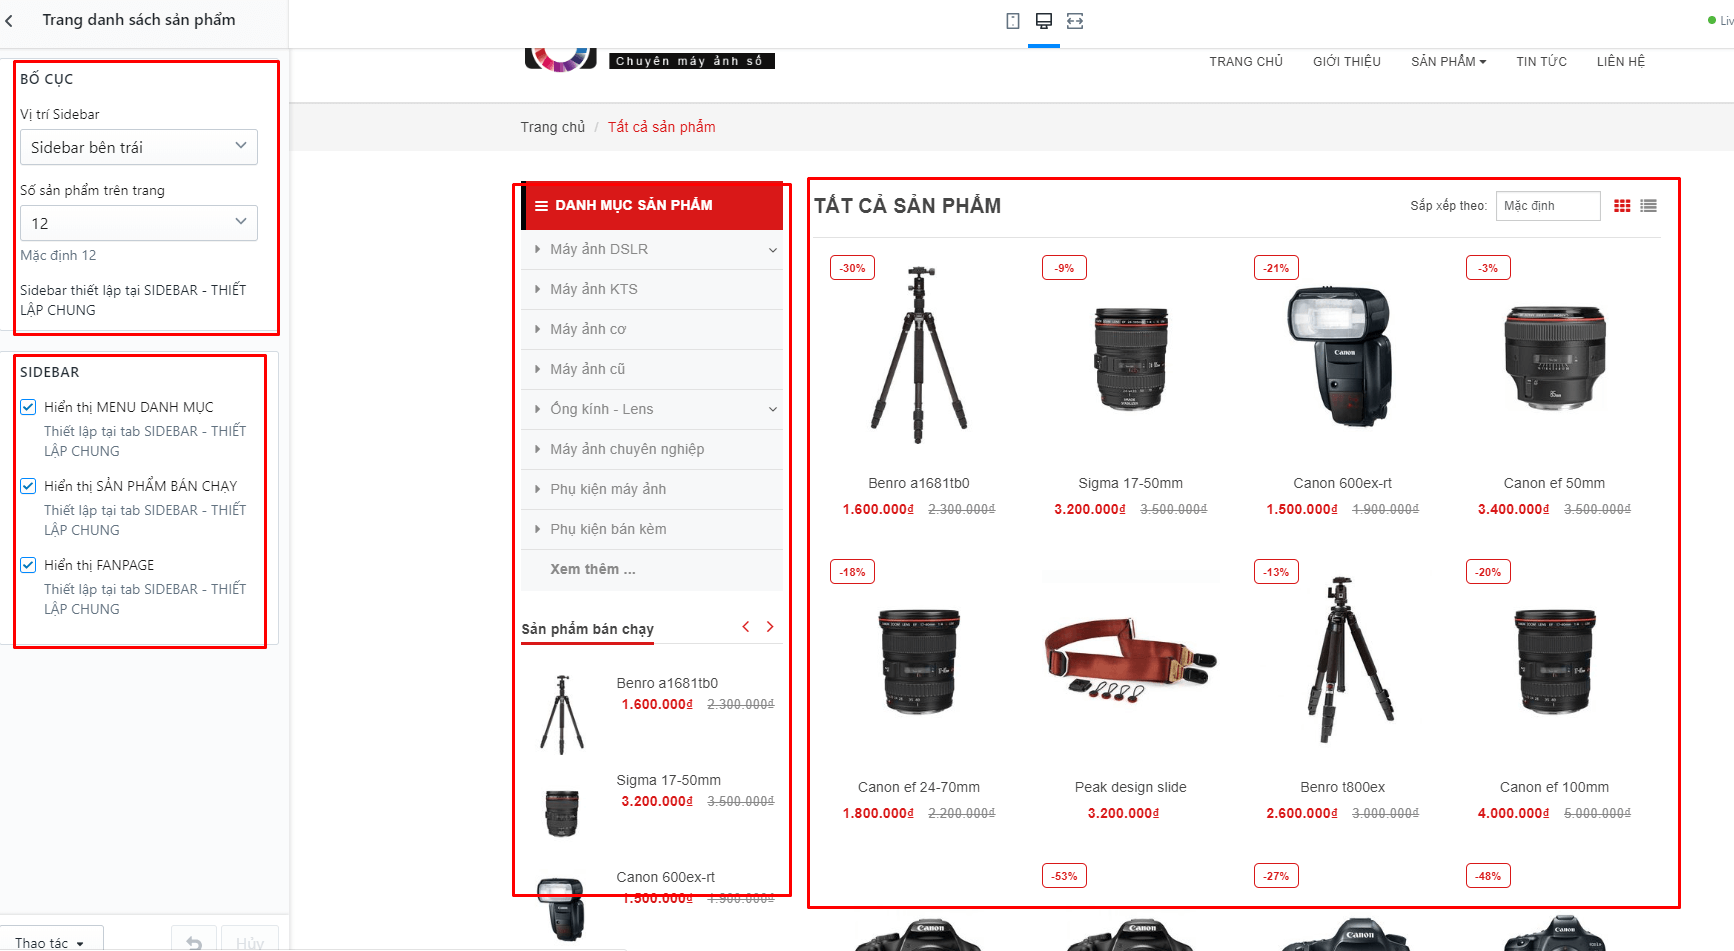Open Benro a1681tb0 product title in grid
Screen dimensions: 1734x951
(x=919, y=483)
